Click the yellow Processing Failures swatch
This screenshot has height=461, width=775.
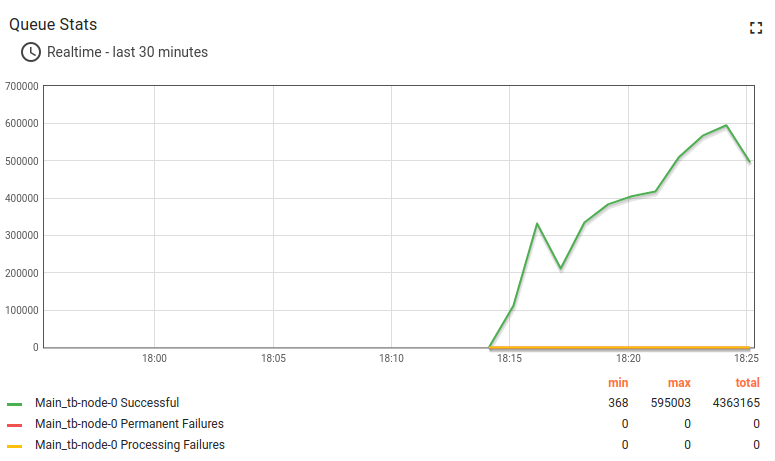click(x=14, y=446)
